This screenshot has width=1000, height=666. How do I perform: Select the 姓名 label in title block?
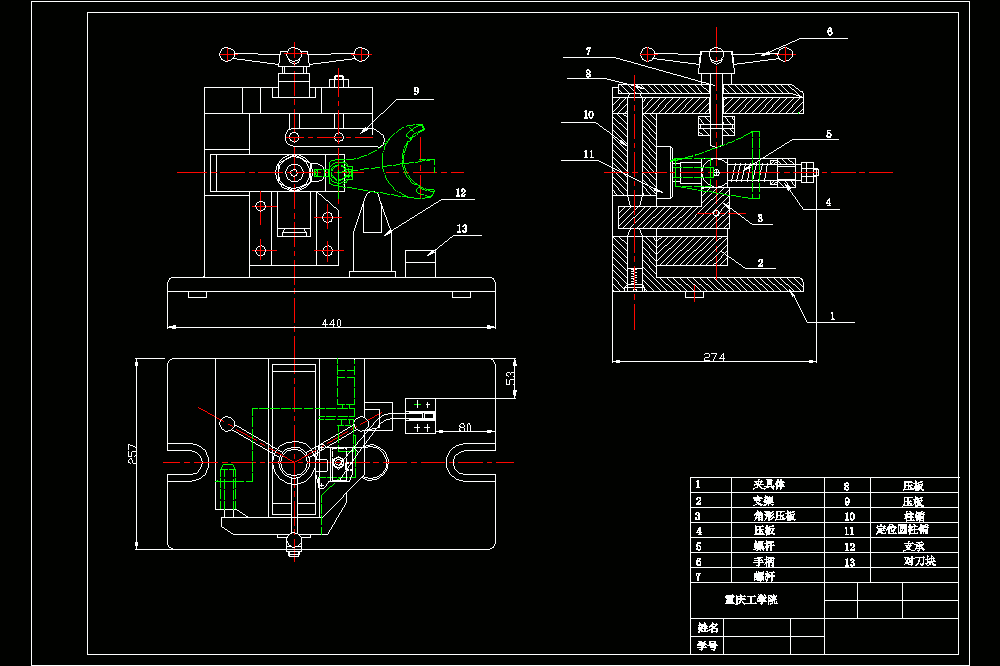(707, 628)
